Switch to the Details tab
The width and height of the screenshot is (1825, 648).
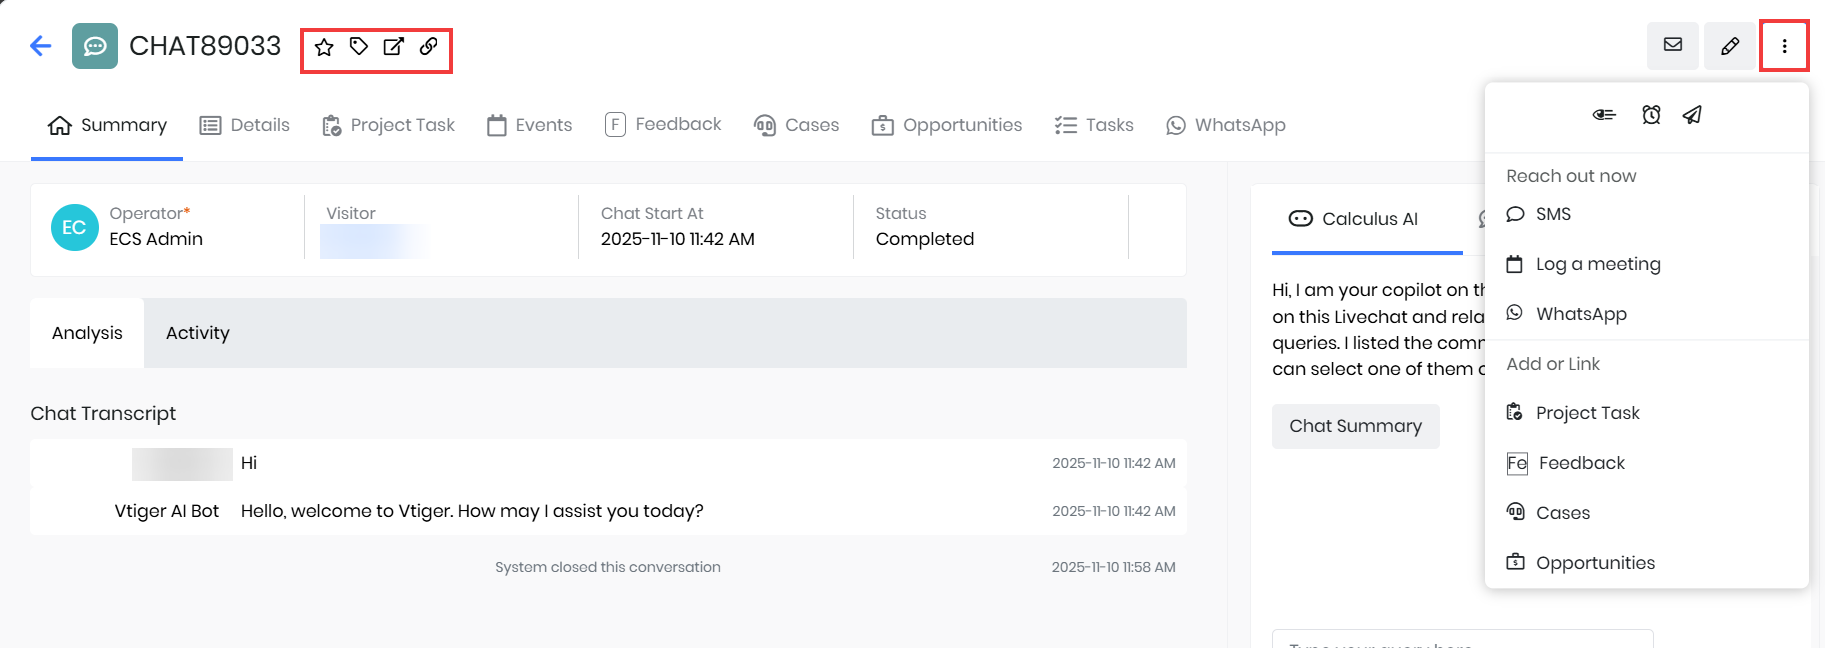(x=245, y=125)
